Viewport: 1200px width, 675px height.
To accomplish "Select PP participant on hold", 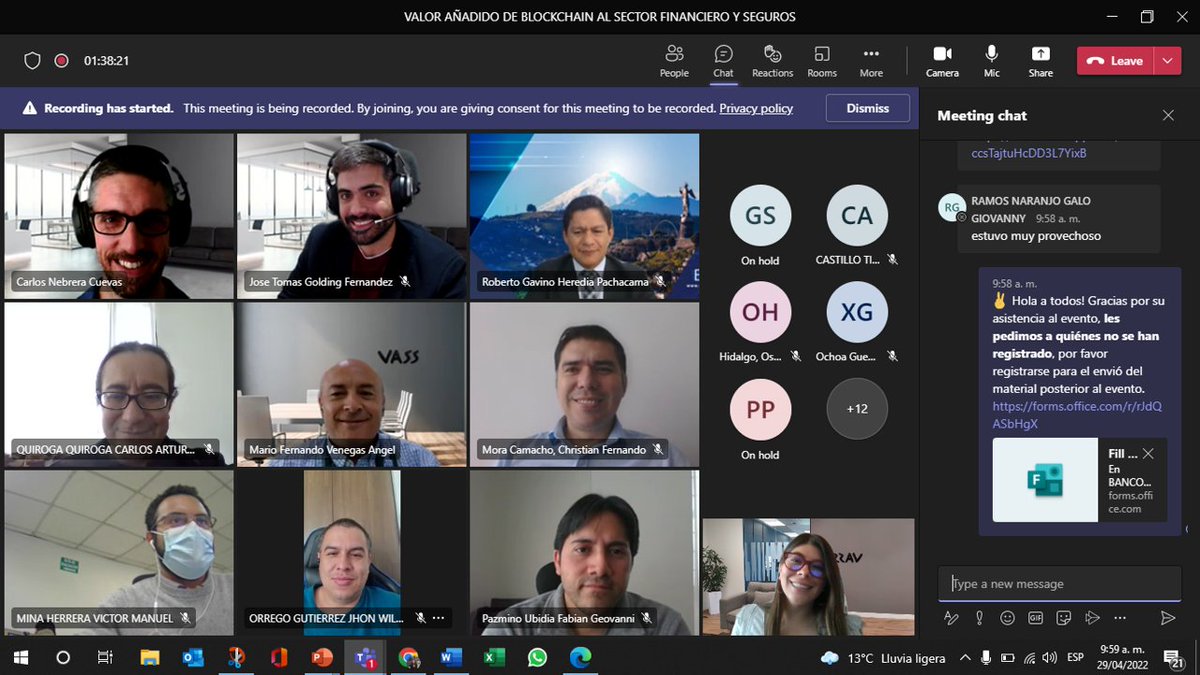I will pos(760,409).
